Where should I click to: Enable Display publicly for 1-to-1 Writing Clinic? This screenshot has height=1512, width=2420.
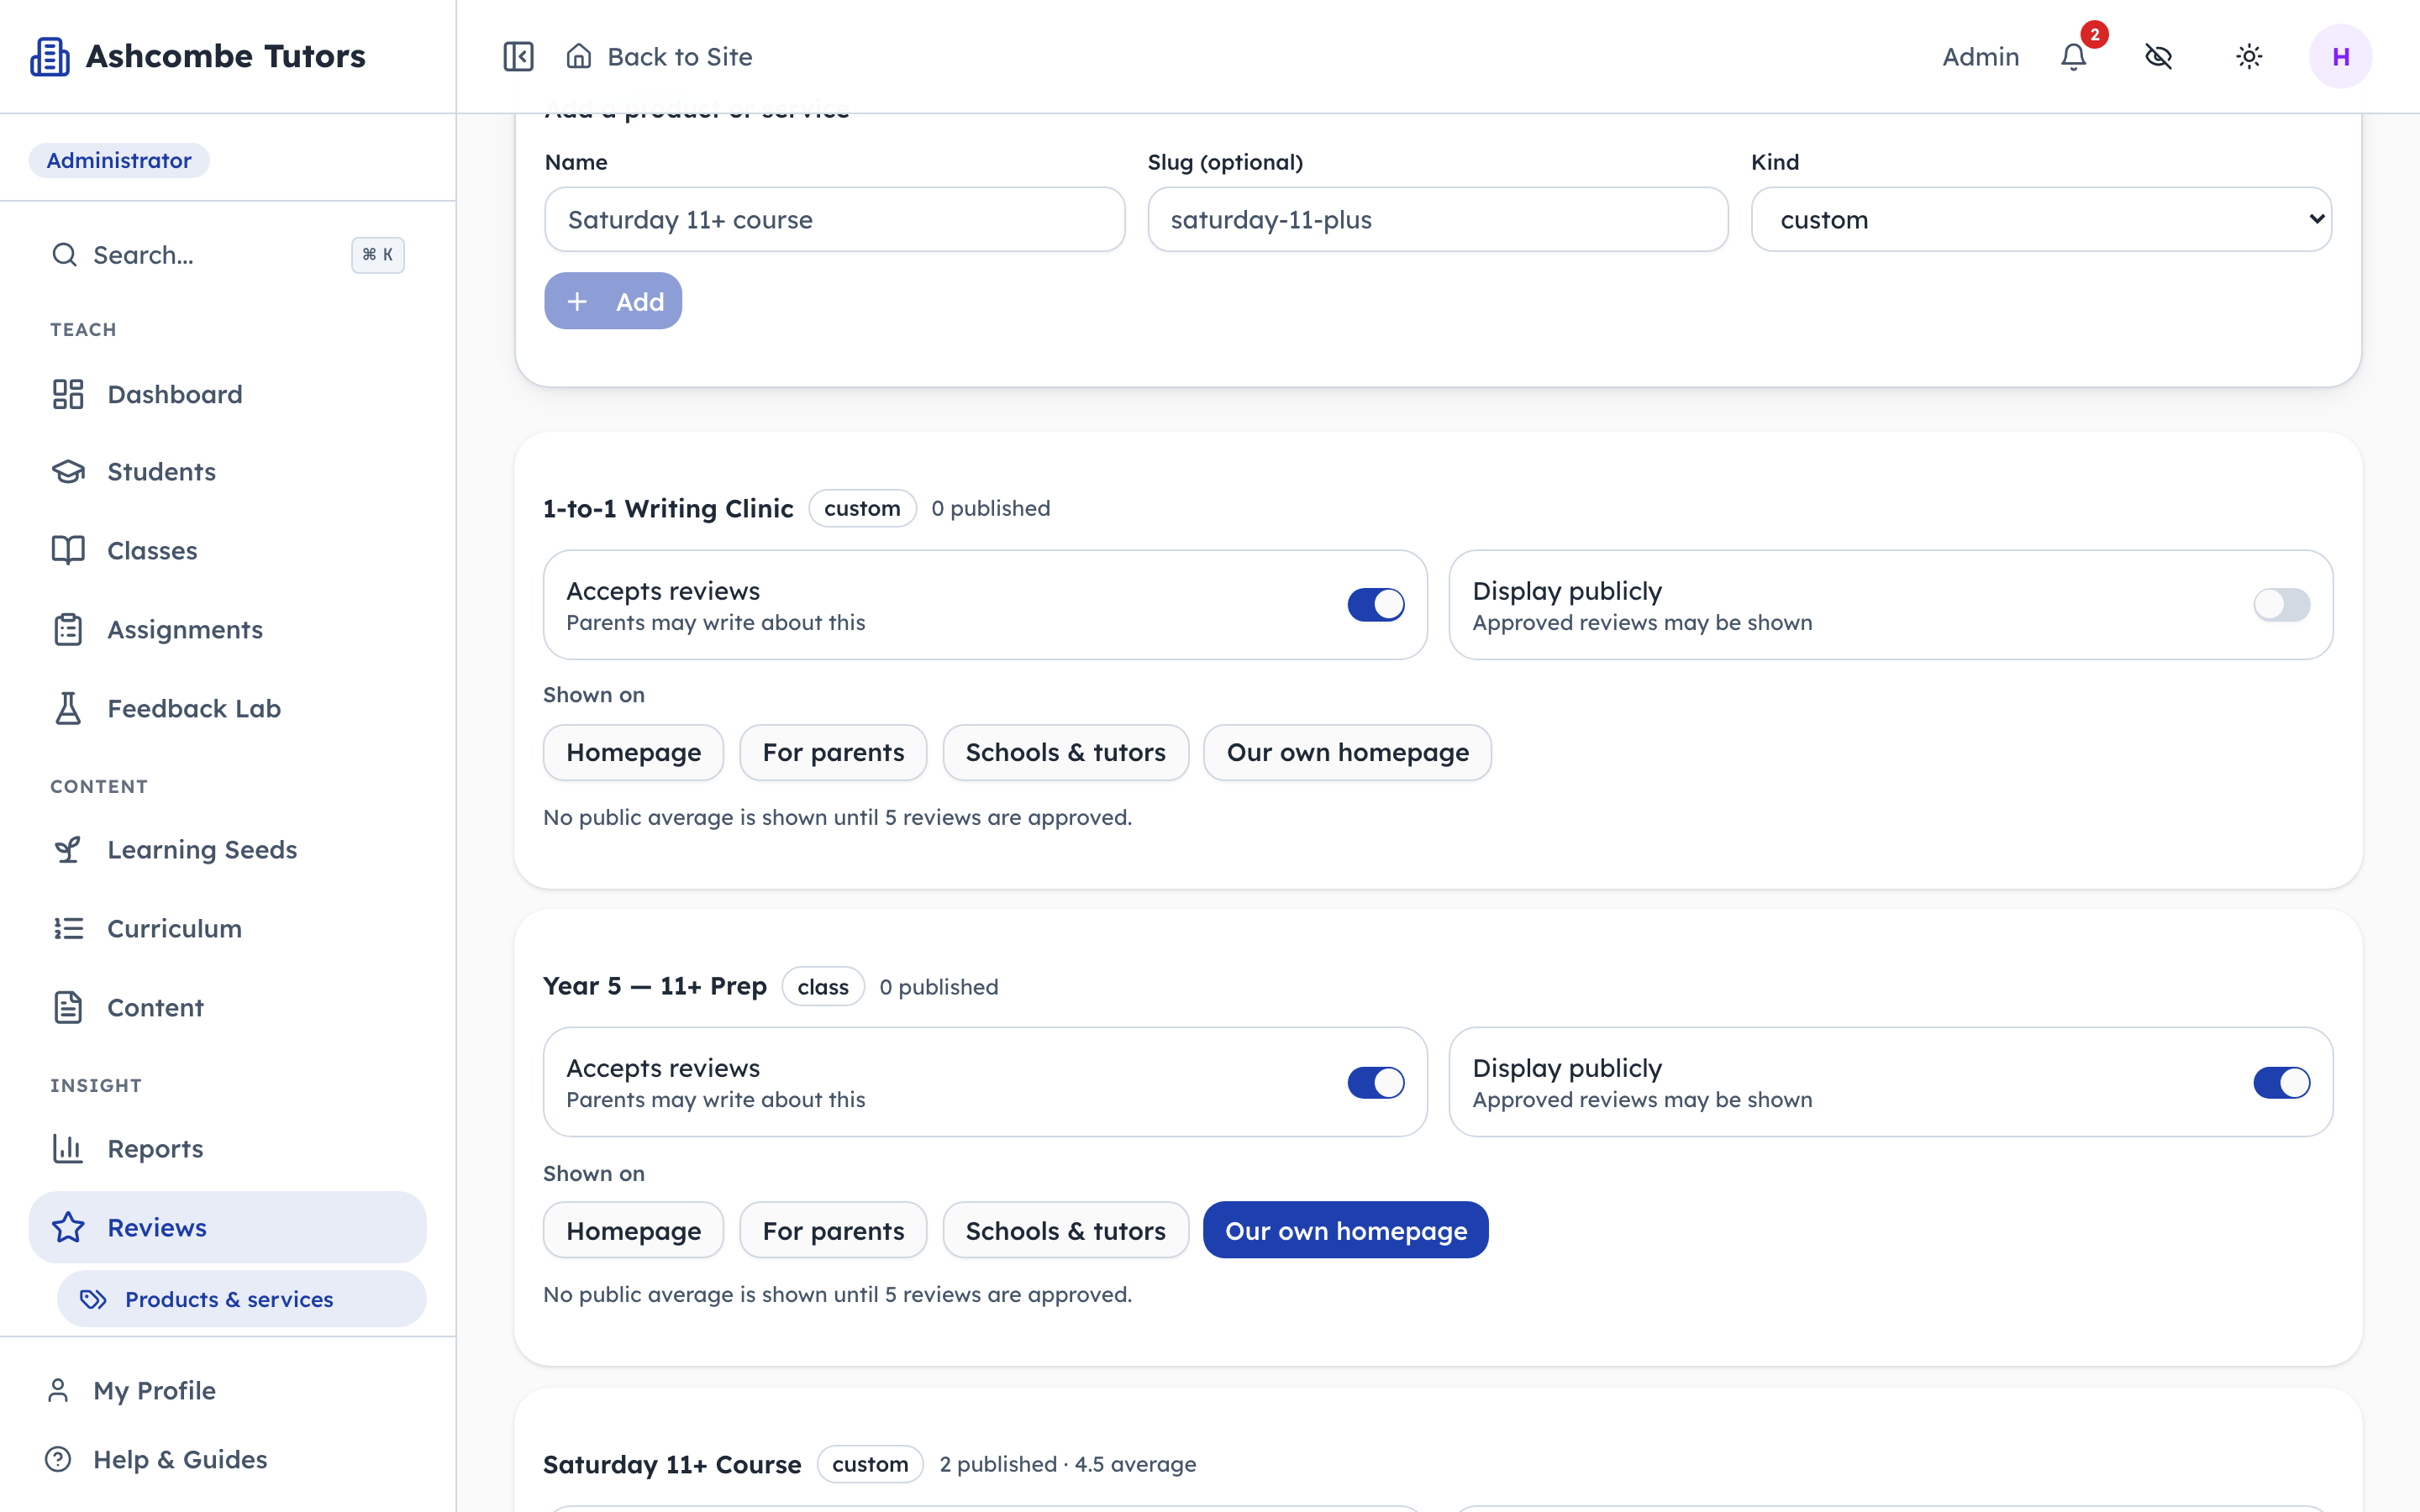click(x=2281, y=604)
